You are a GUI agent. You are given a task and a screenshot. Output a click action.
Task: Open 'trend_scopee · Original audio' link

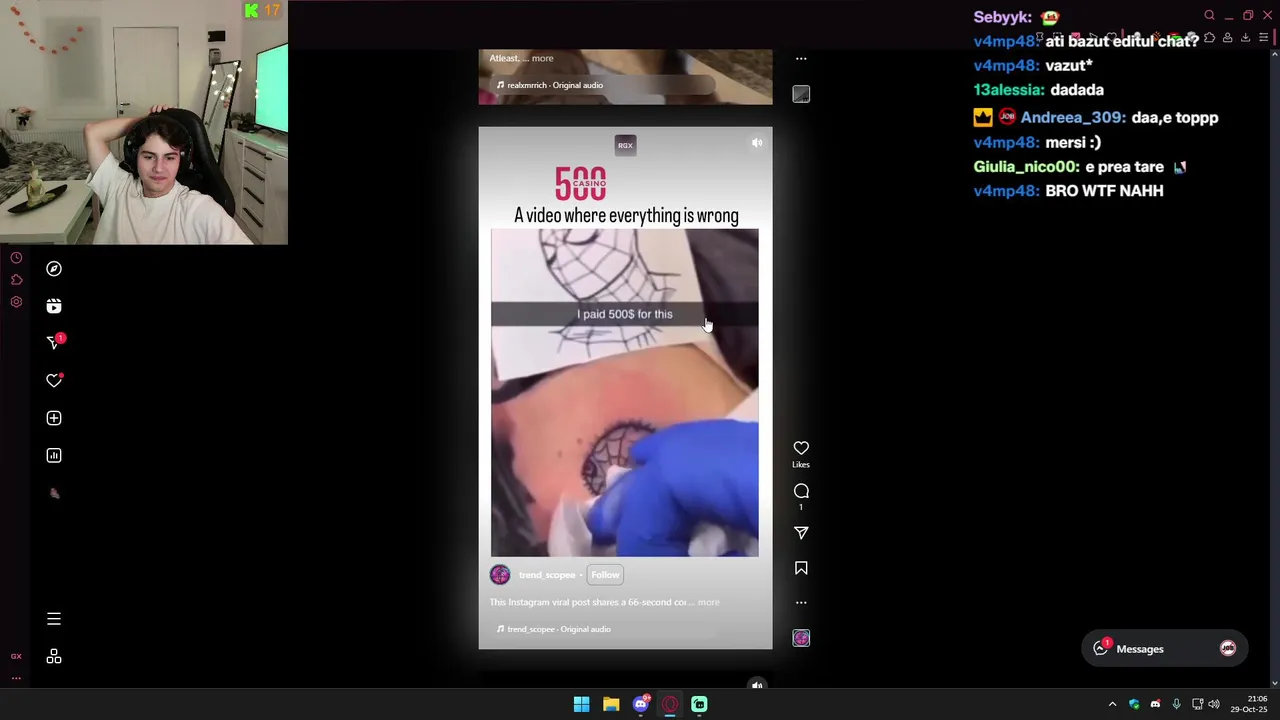tap(559, 629)
